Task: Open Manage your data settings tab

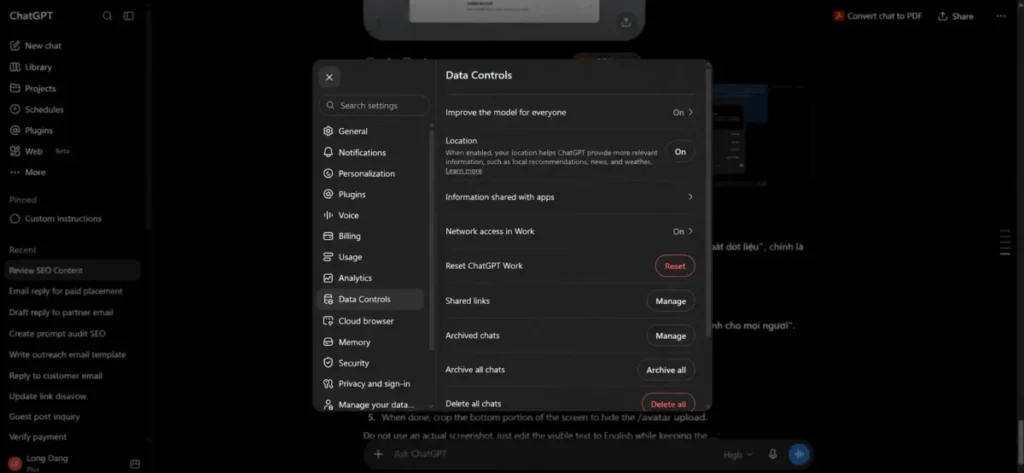Action: click(x=372, y=404)
